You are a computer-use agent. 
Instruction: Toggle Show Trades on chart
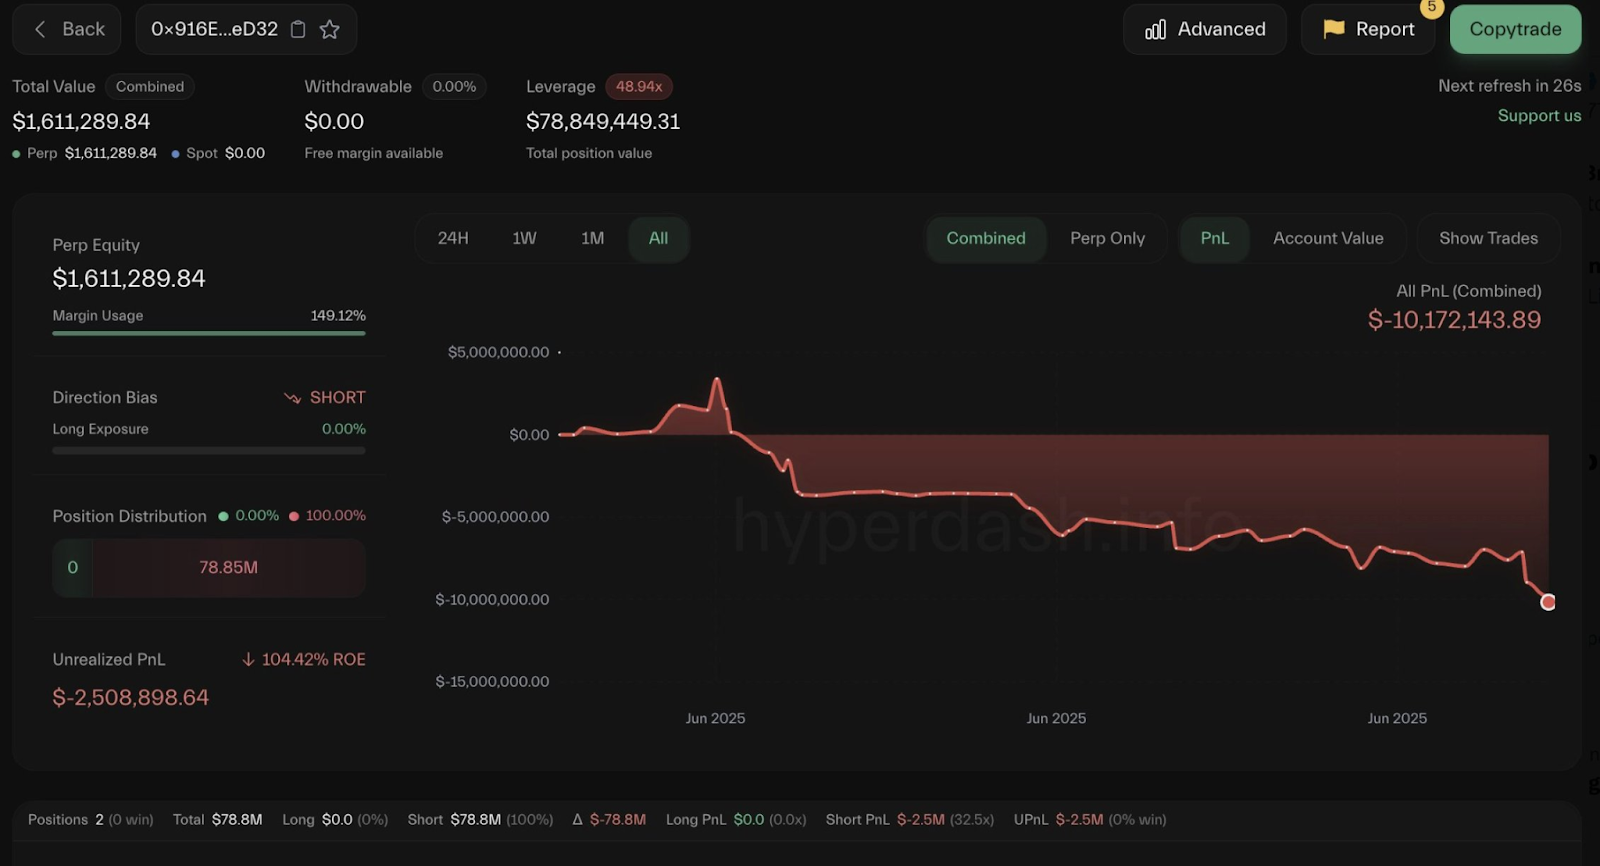point(1488,238)
